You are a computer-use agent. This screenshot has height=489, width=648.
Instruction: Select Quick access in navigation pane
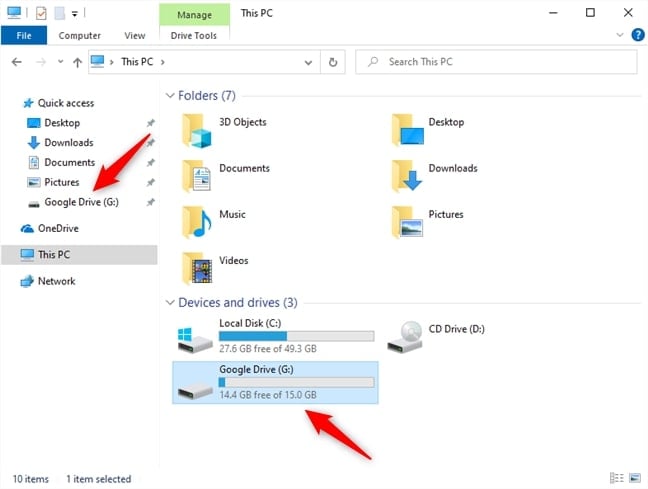pyautogui.click(x=66, y=103)
